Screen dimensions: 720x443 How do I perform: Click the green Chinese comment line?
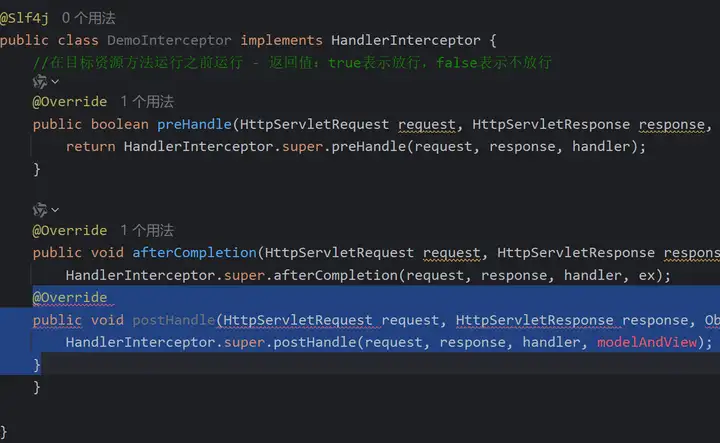tap(292, 62)
